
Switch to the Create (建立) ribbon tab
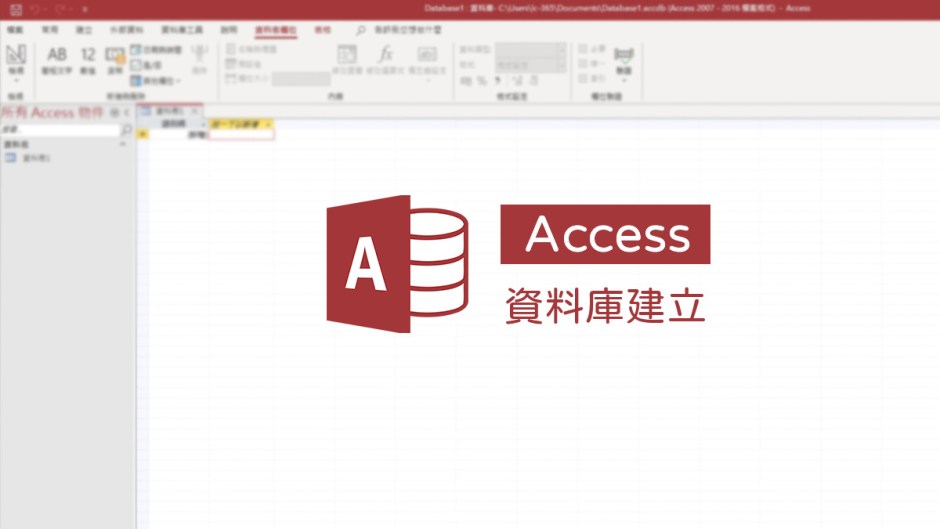84,30
